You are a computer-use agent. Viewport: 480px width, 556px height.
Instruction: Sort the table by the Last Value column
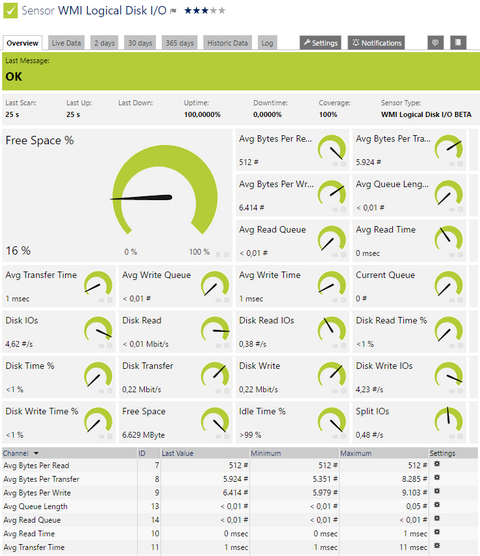(178, 453)
